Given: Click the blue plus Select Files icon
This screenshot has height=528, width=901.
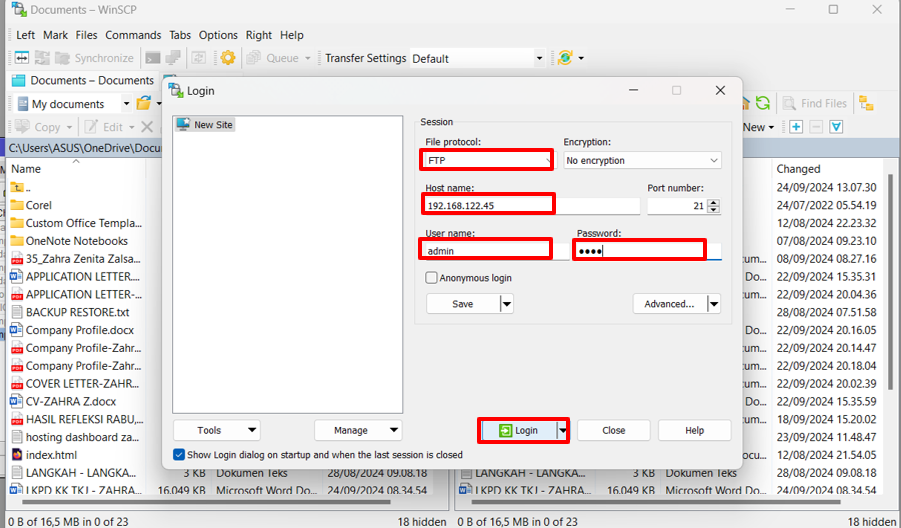Looking at the screenshot, I should pos(796,127).
